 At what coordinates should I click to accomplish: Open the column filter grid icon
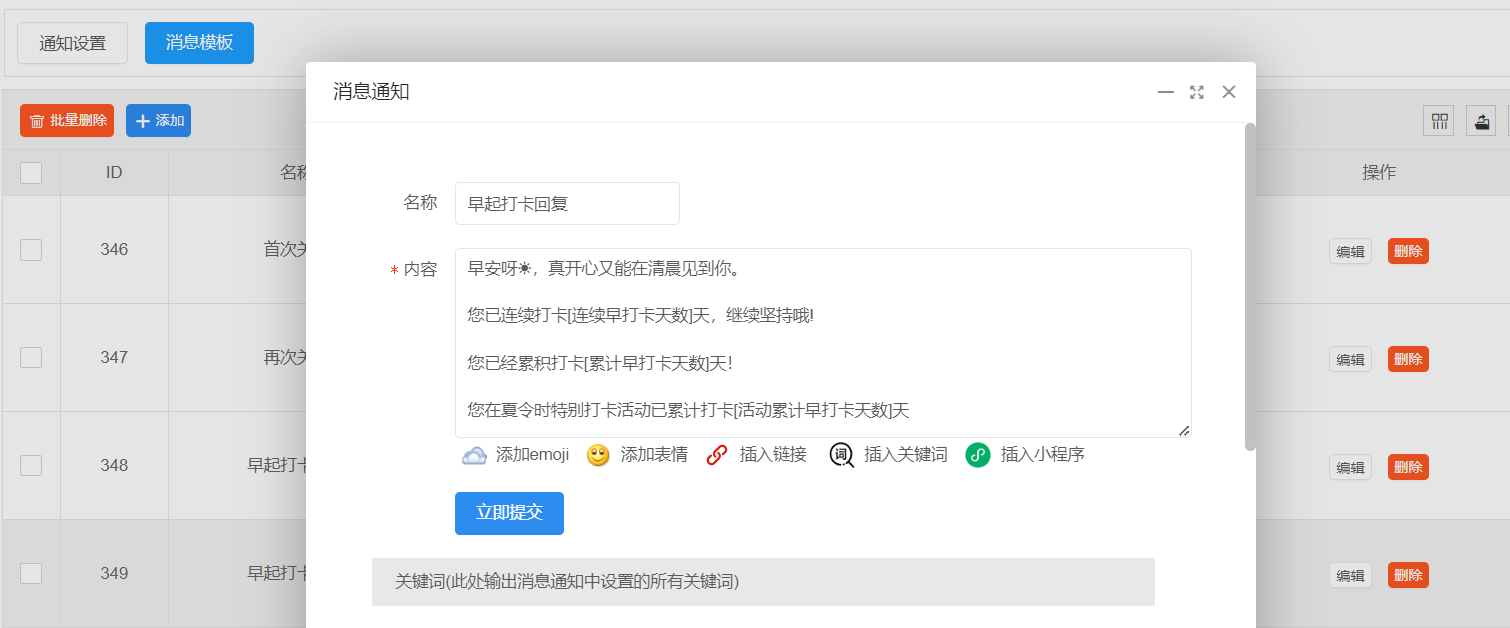coord(1439,121)
